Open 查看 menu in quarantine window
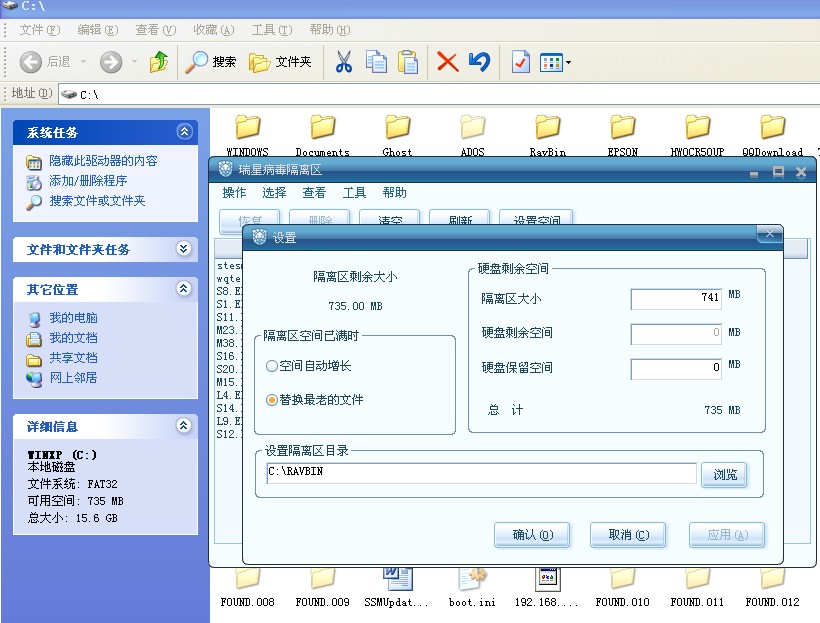820x623 pixels. [314, 192]
